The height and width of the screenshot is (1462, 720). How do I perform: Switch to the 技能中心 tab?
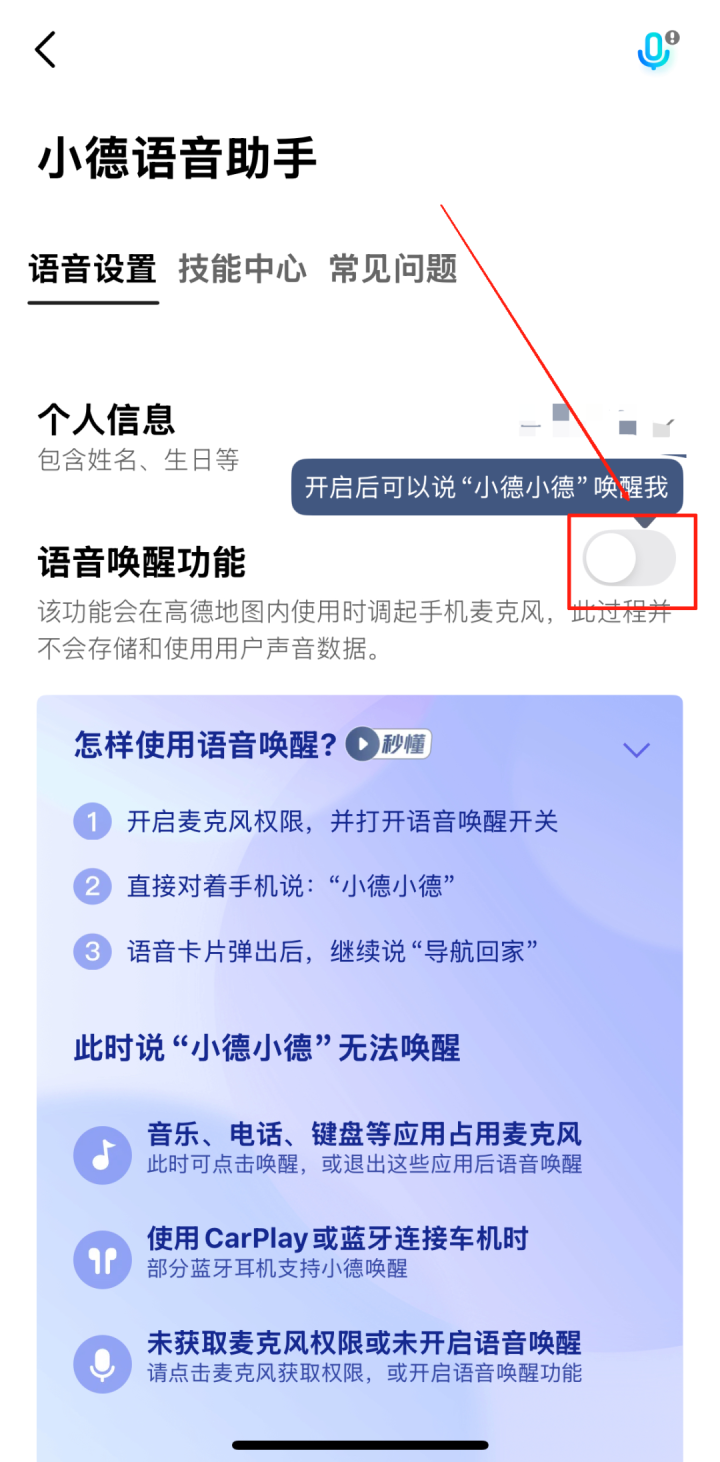[243, 268]
